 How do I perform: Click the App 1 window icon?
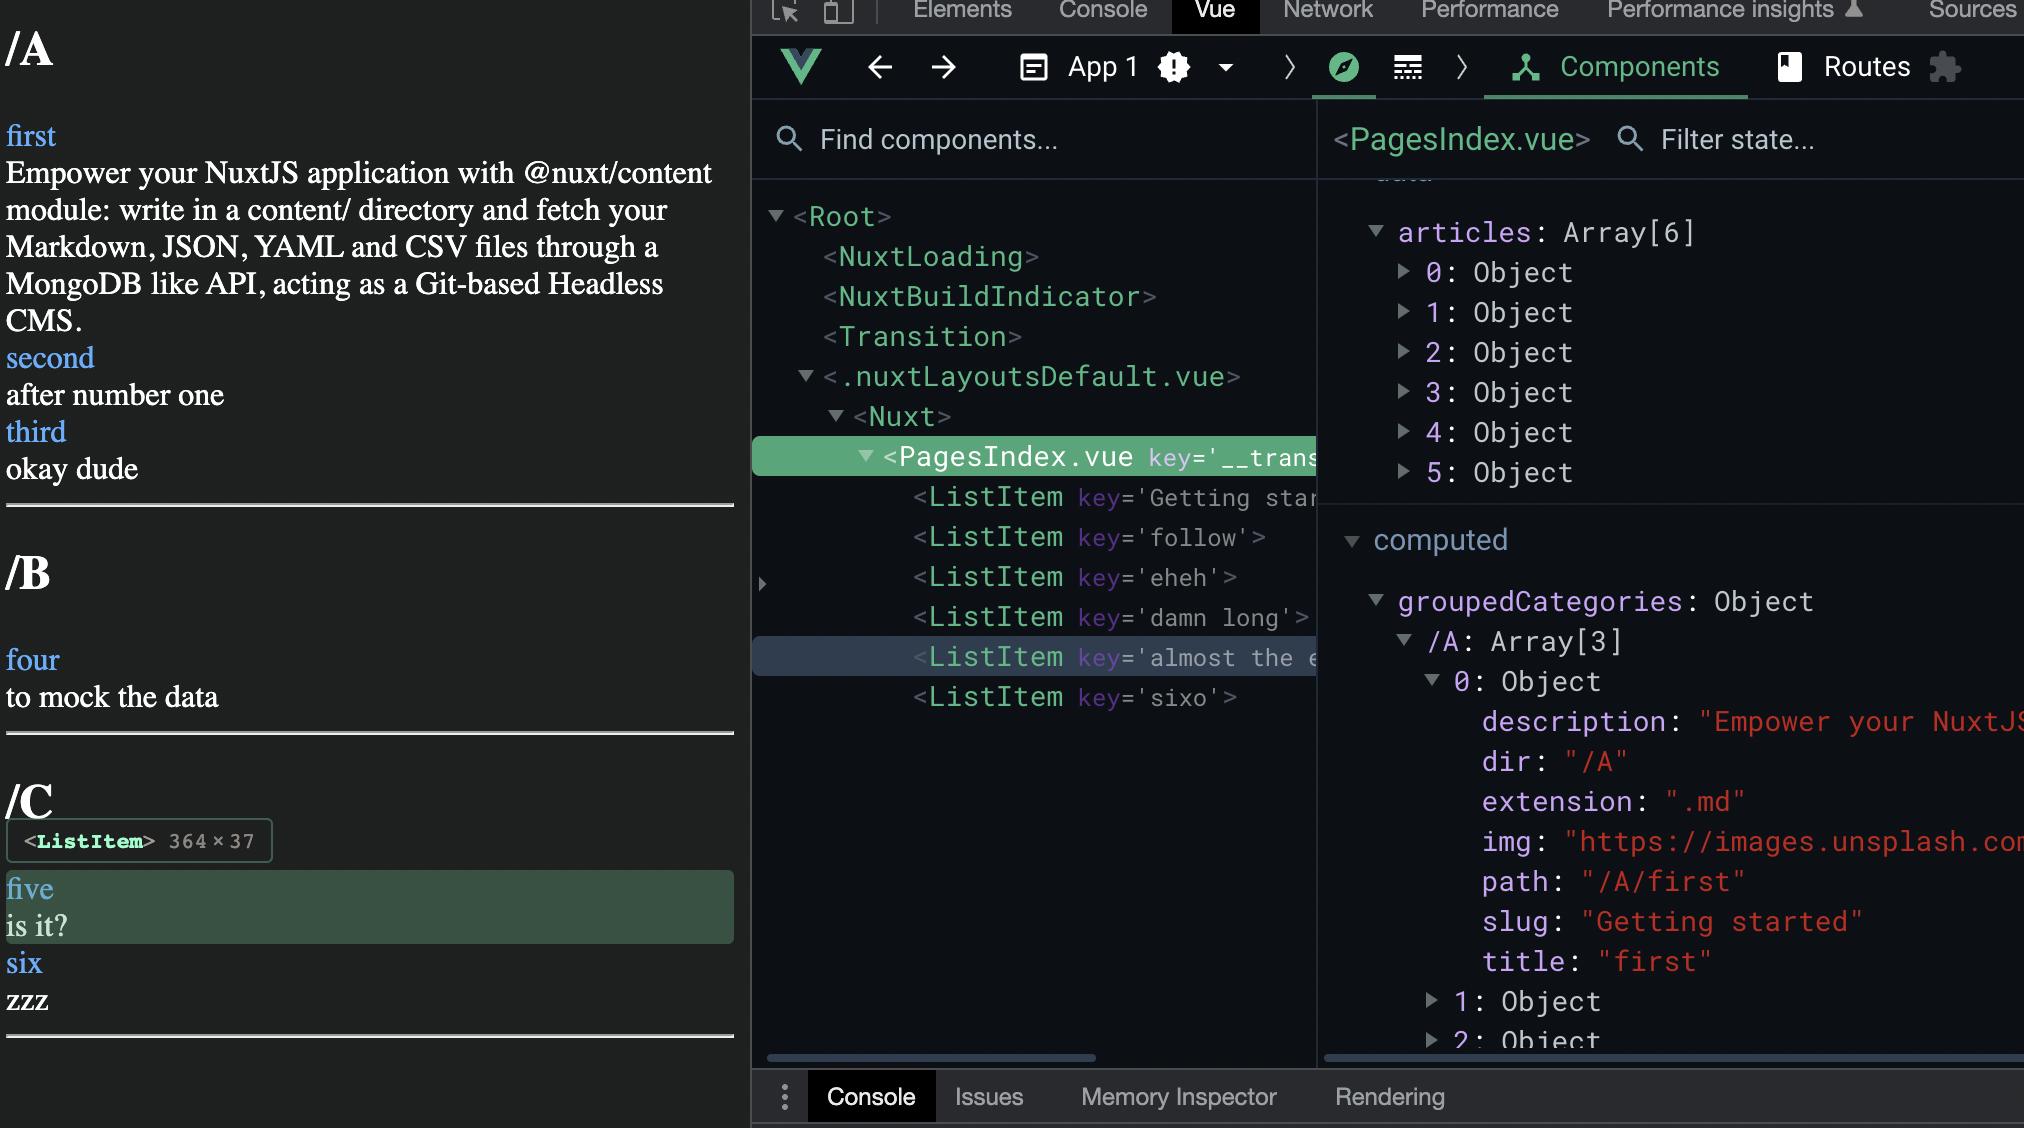[x=1033, y=67]
